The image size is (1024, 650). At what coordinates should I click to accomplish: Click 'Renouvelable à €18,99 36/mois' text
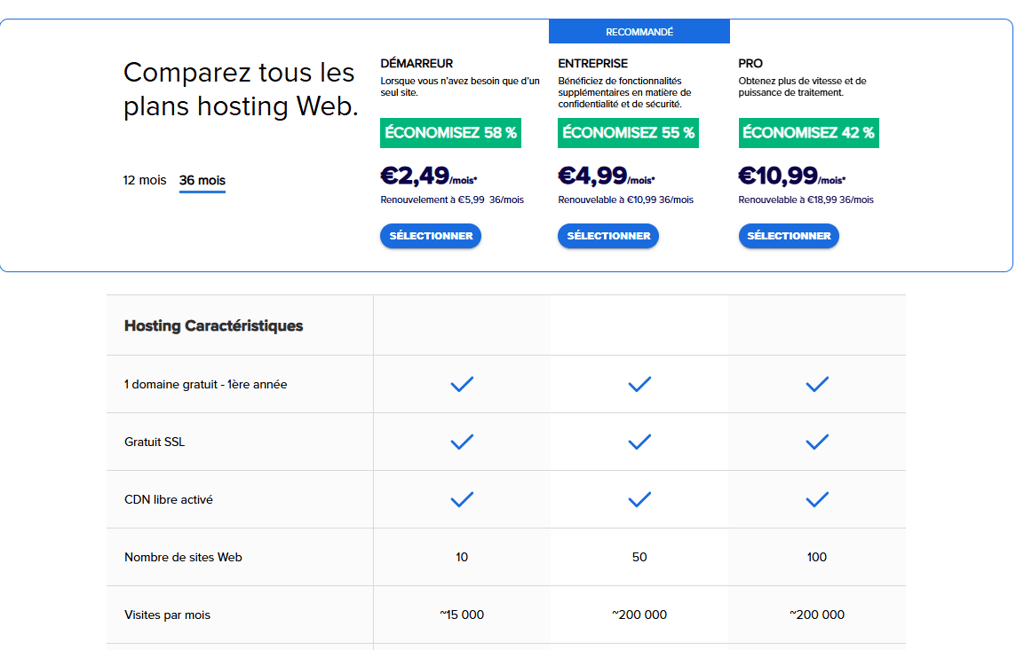point(806,200)
